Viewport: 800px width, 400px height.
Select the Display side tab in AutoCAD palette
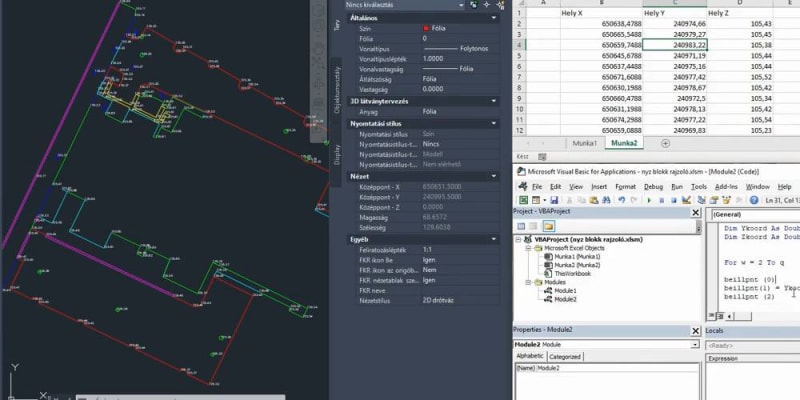tap(336, 154)
